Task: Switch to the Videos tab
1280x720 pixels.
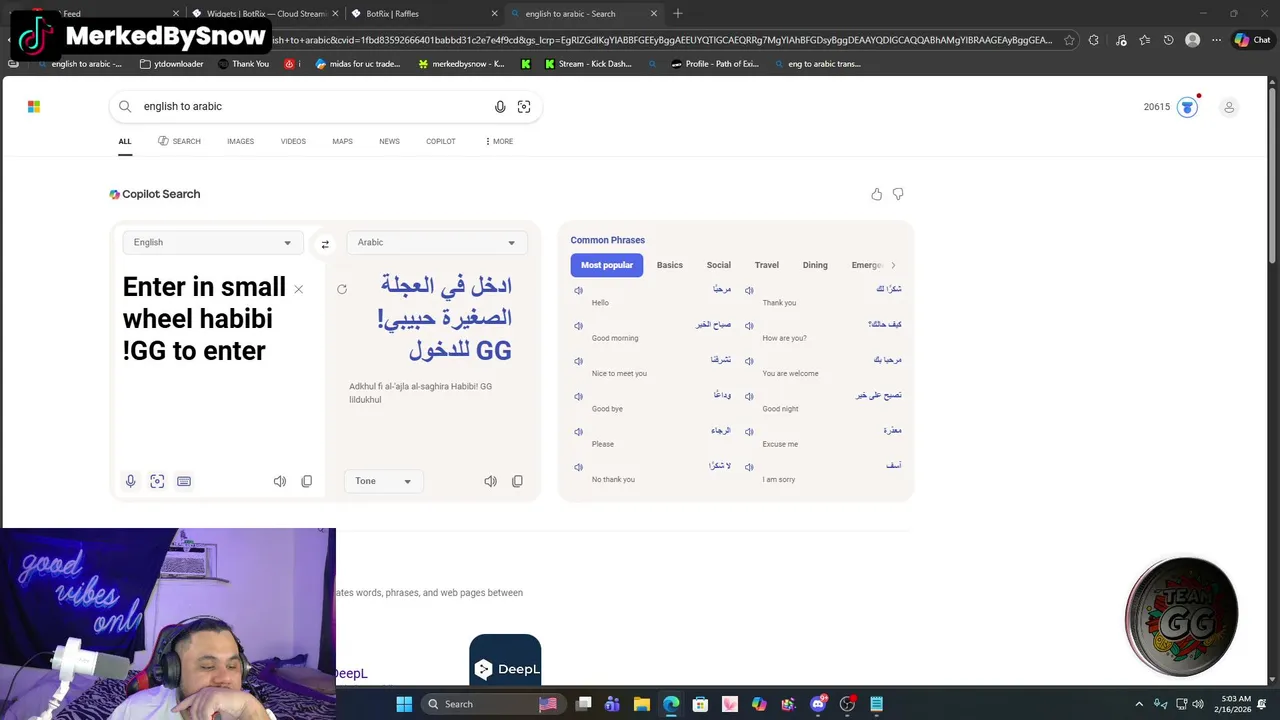Action: coord(293,141)
